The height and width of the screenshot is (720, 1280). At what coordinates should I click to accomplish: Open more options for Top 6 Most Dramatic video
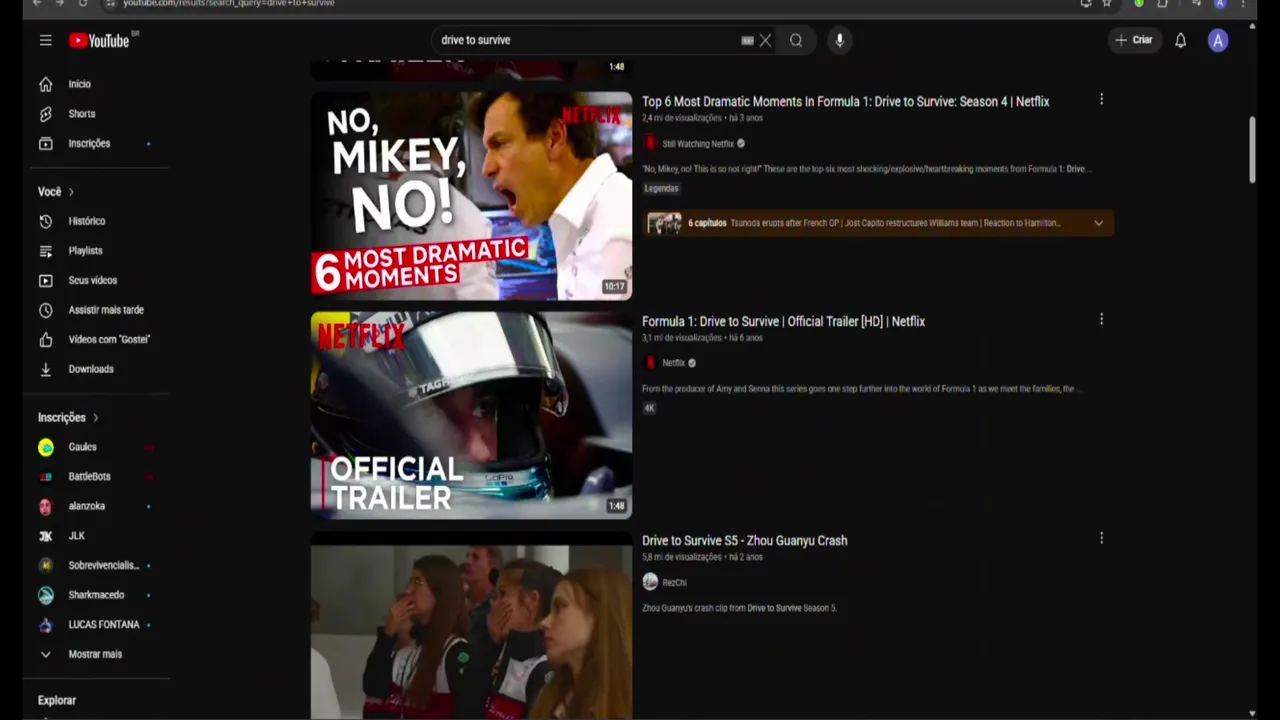(1101, 99)
